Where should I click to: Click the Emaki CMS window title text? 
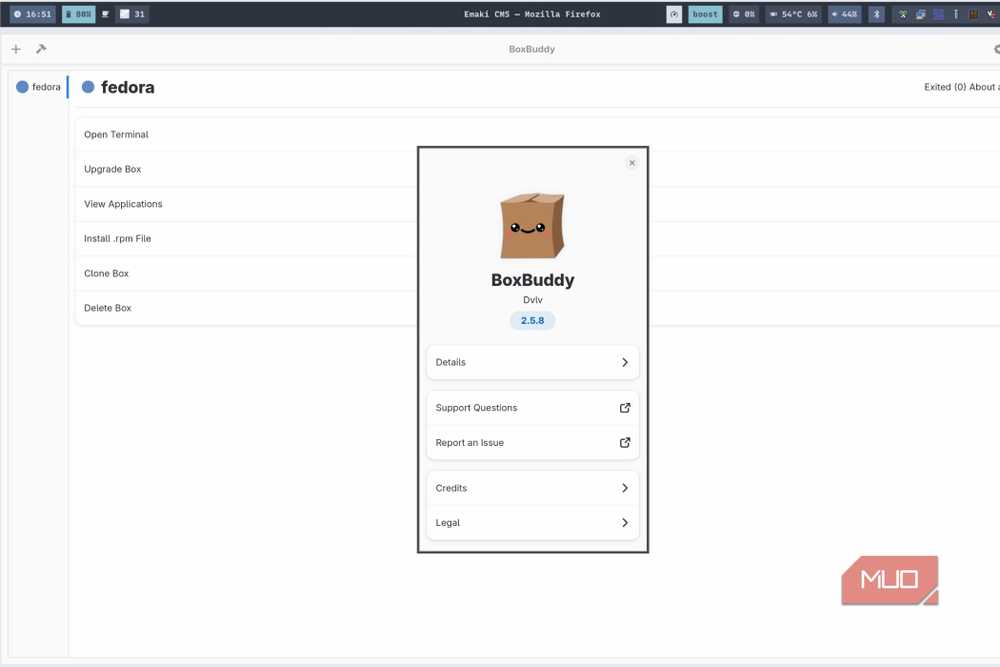pos(532,14)
